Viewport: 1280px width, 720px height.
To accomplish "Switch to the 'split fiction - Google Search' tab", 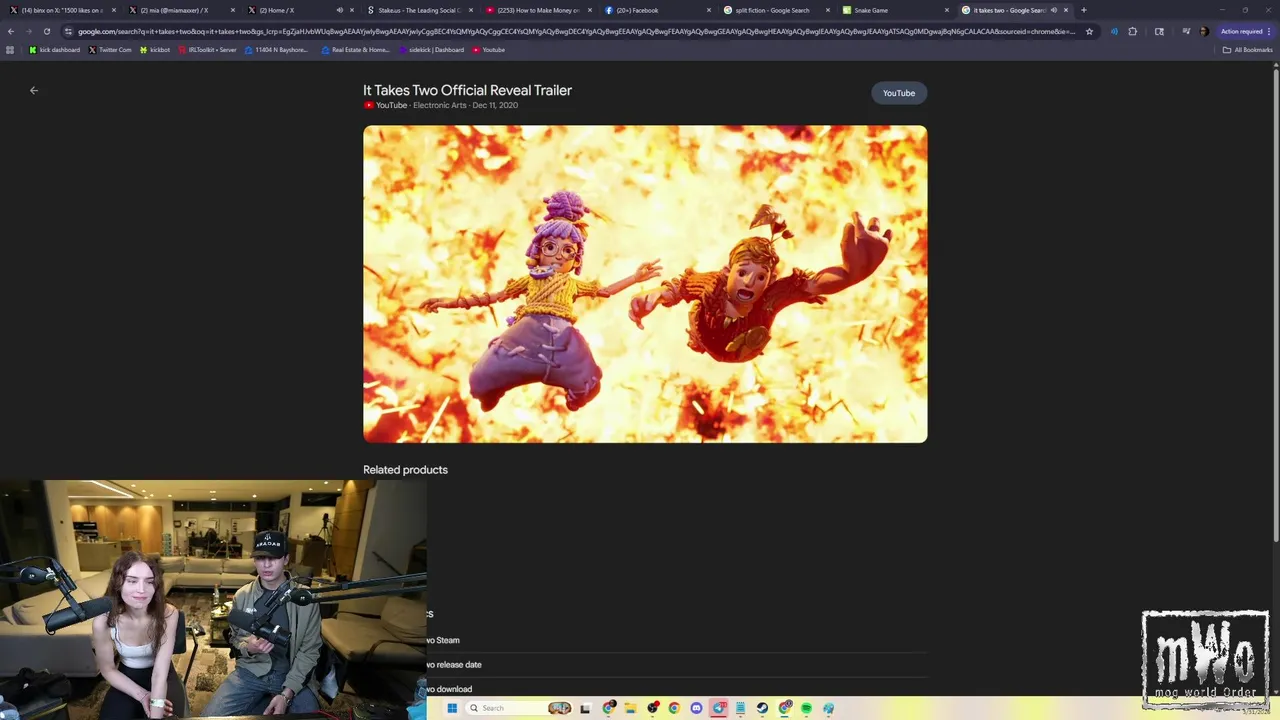I will (776, 10).
